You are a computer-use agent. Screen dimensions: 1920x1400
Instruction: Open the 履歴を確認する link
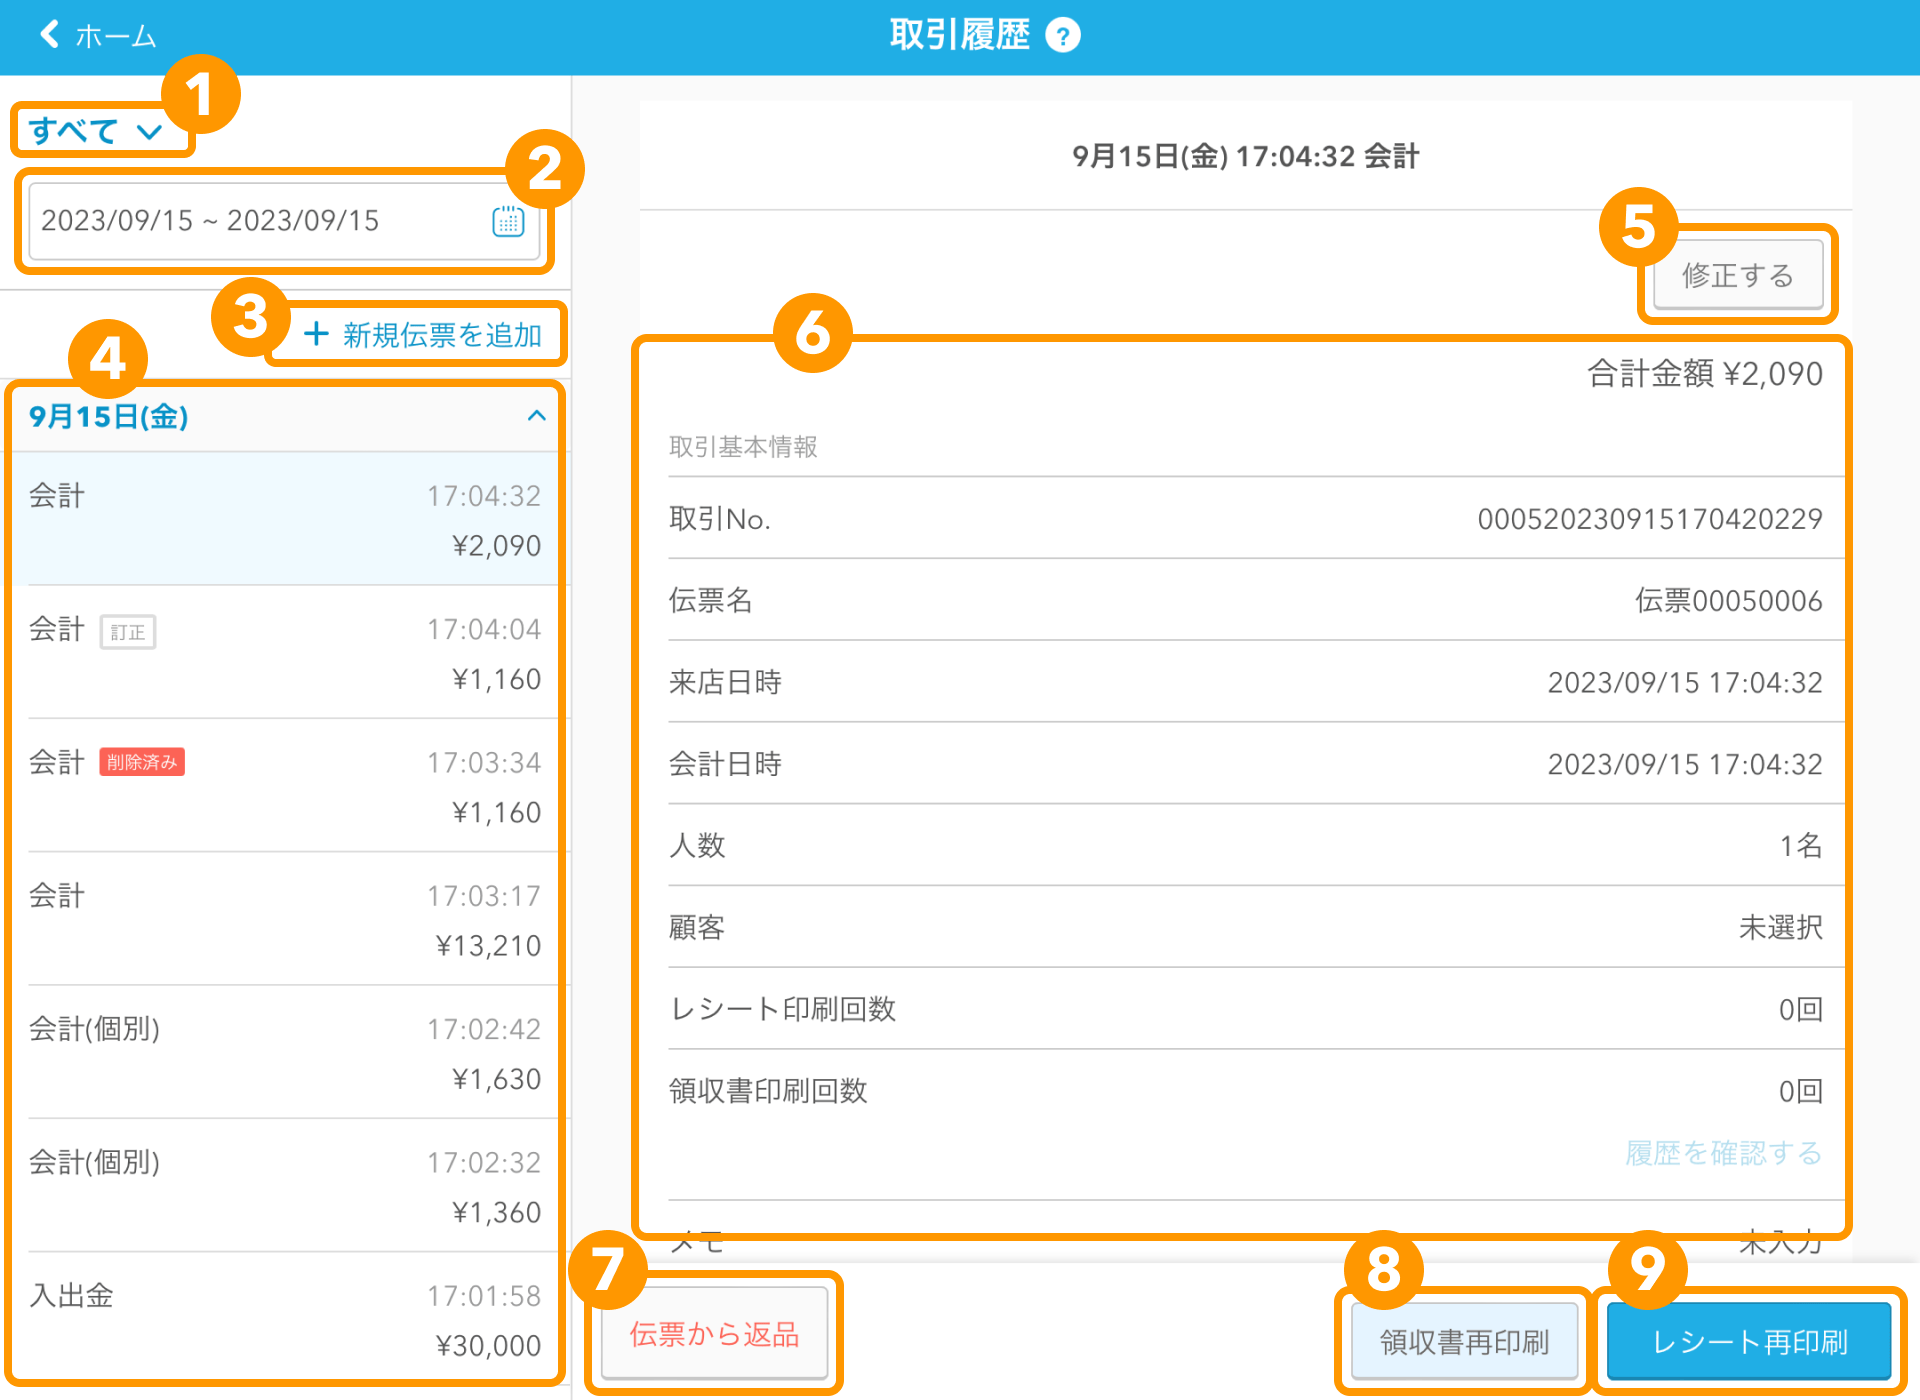click(x=1722, y=1153)
